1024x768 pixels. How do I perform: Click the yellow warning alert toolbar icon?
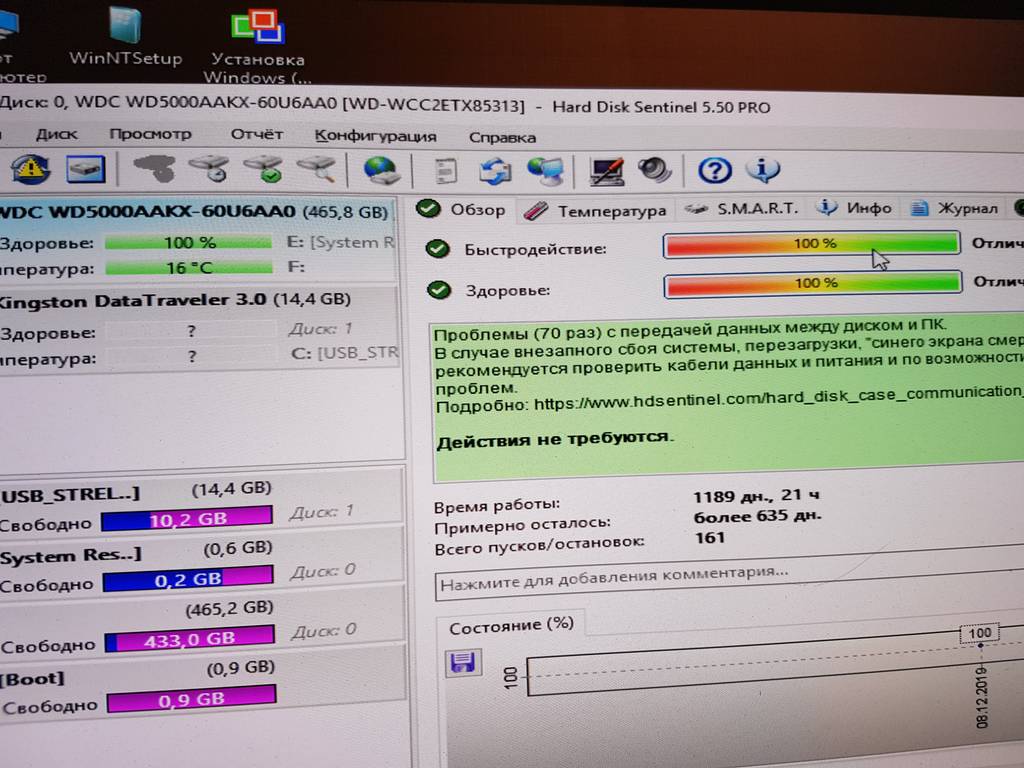click(30, 169)
